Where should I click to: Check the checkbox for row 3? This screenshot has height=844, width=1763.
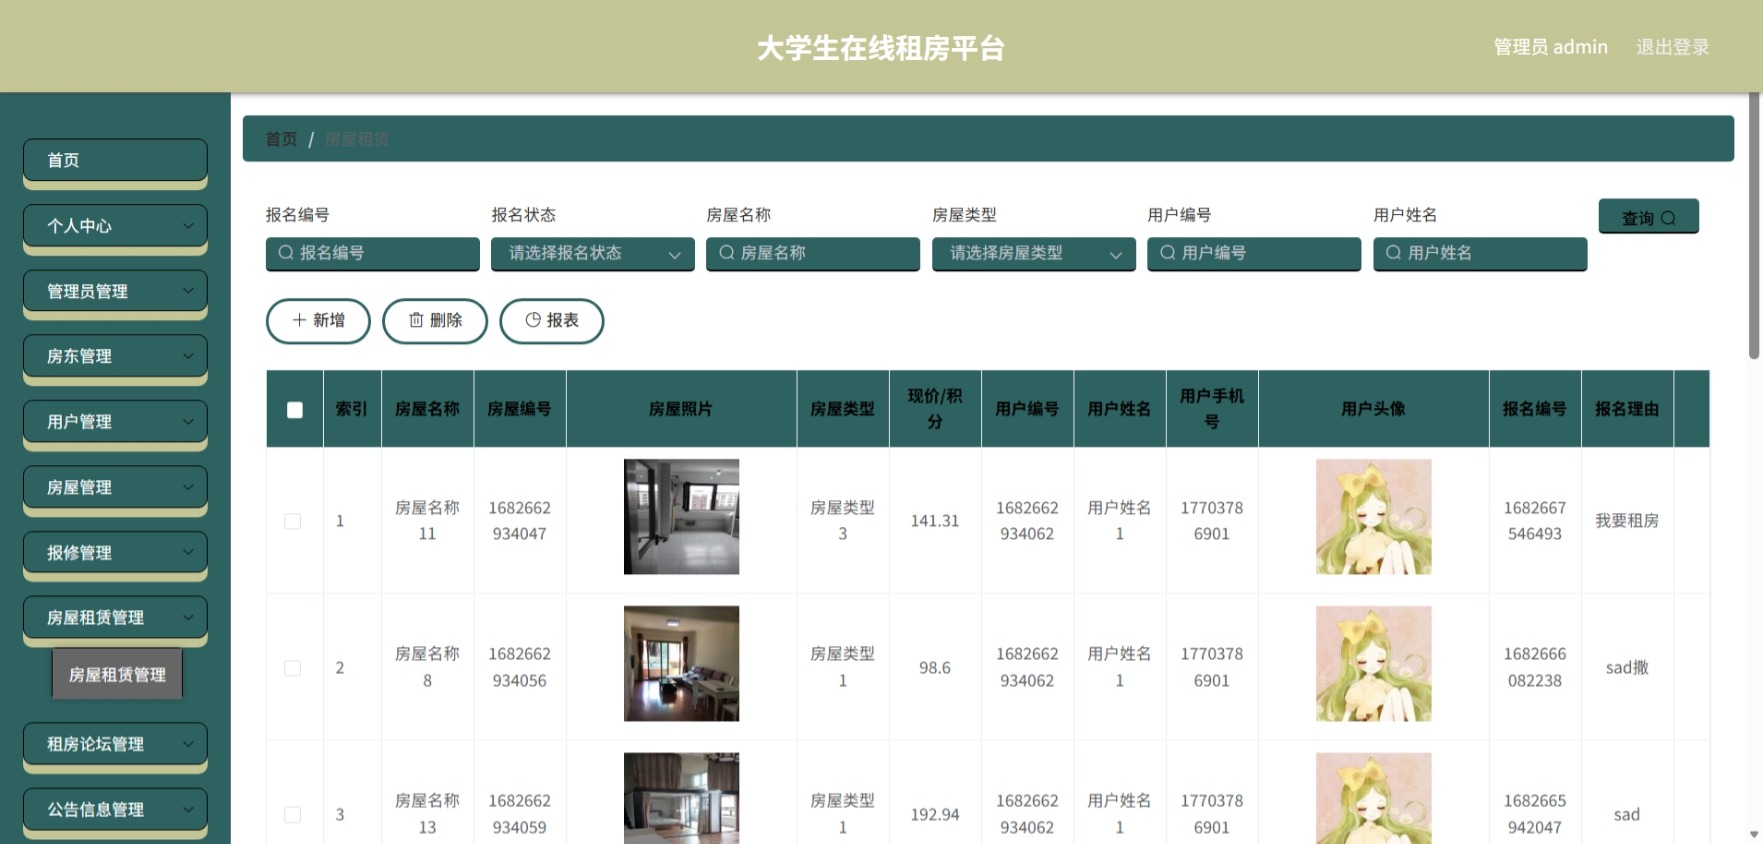point(293,814)
